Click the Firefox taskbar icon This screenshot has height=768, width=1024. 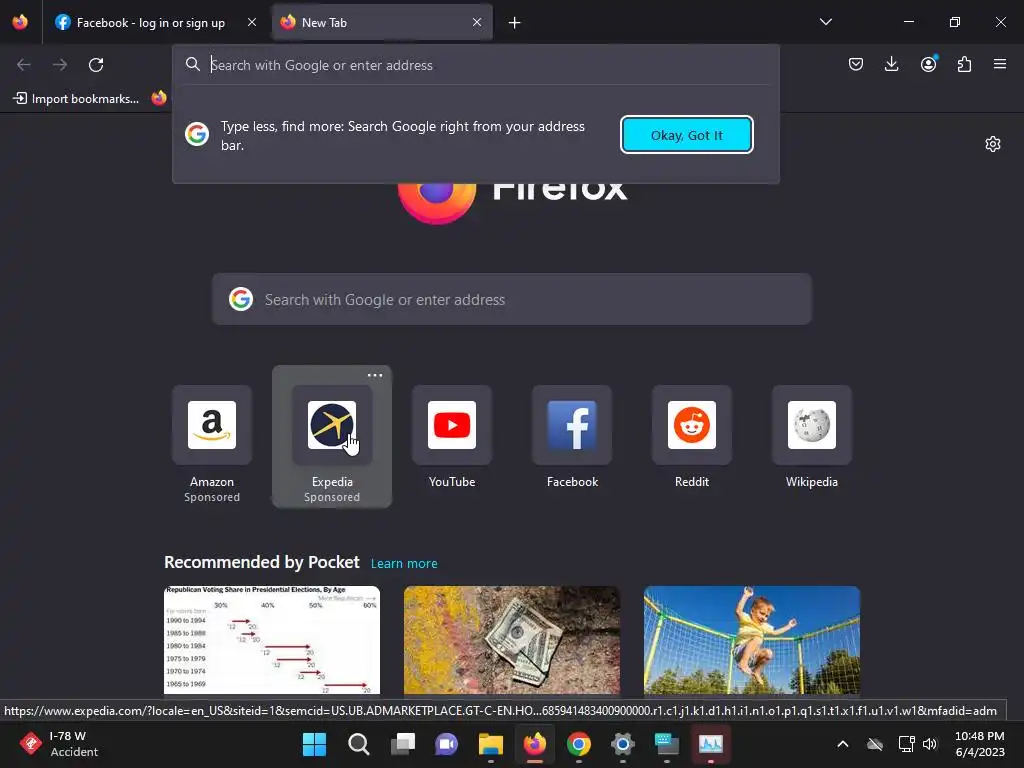pyautogui.click(x=535, y=744)
